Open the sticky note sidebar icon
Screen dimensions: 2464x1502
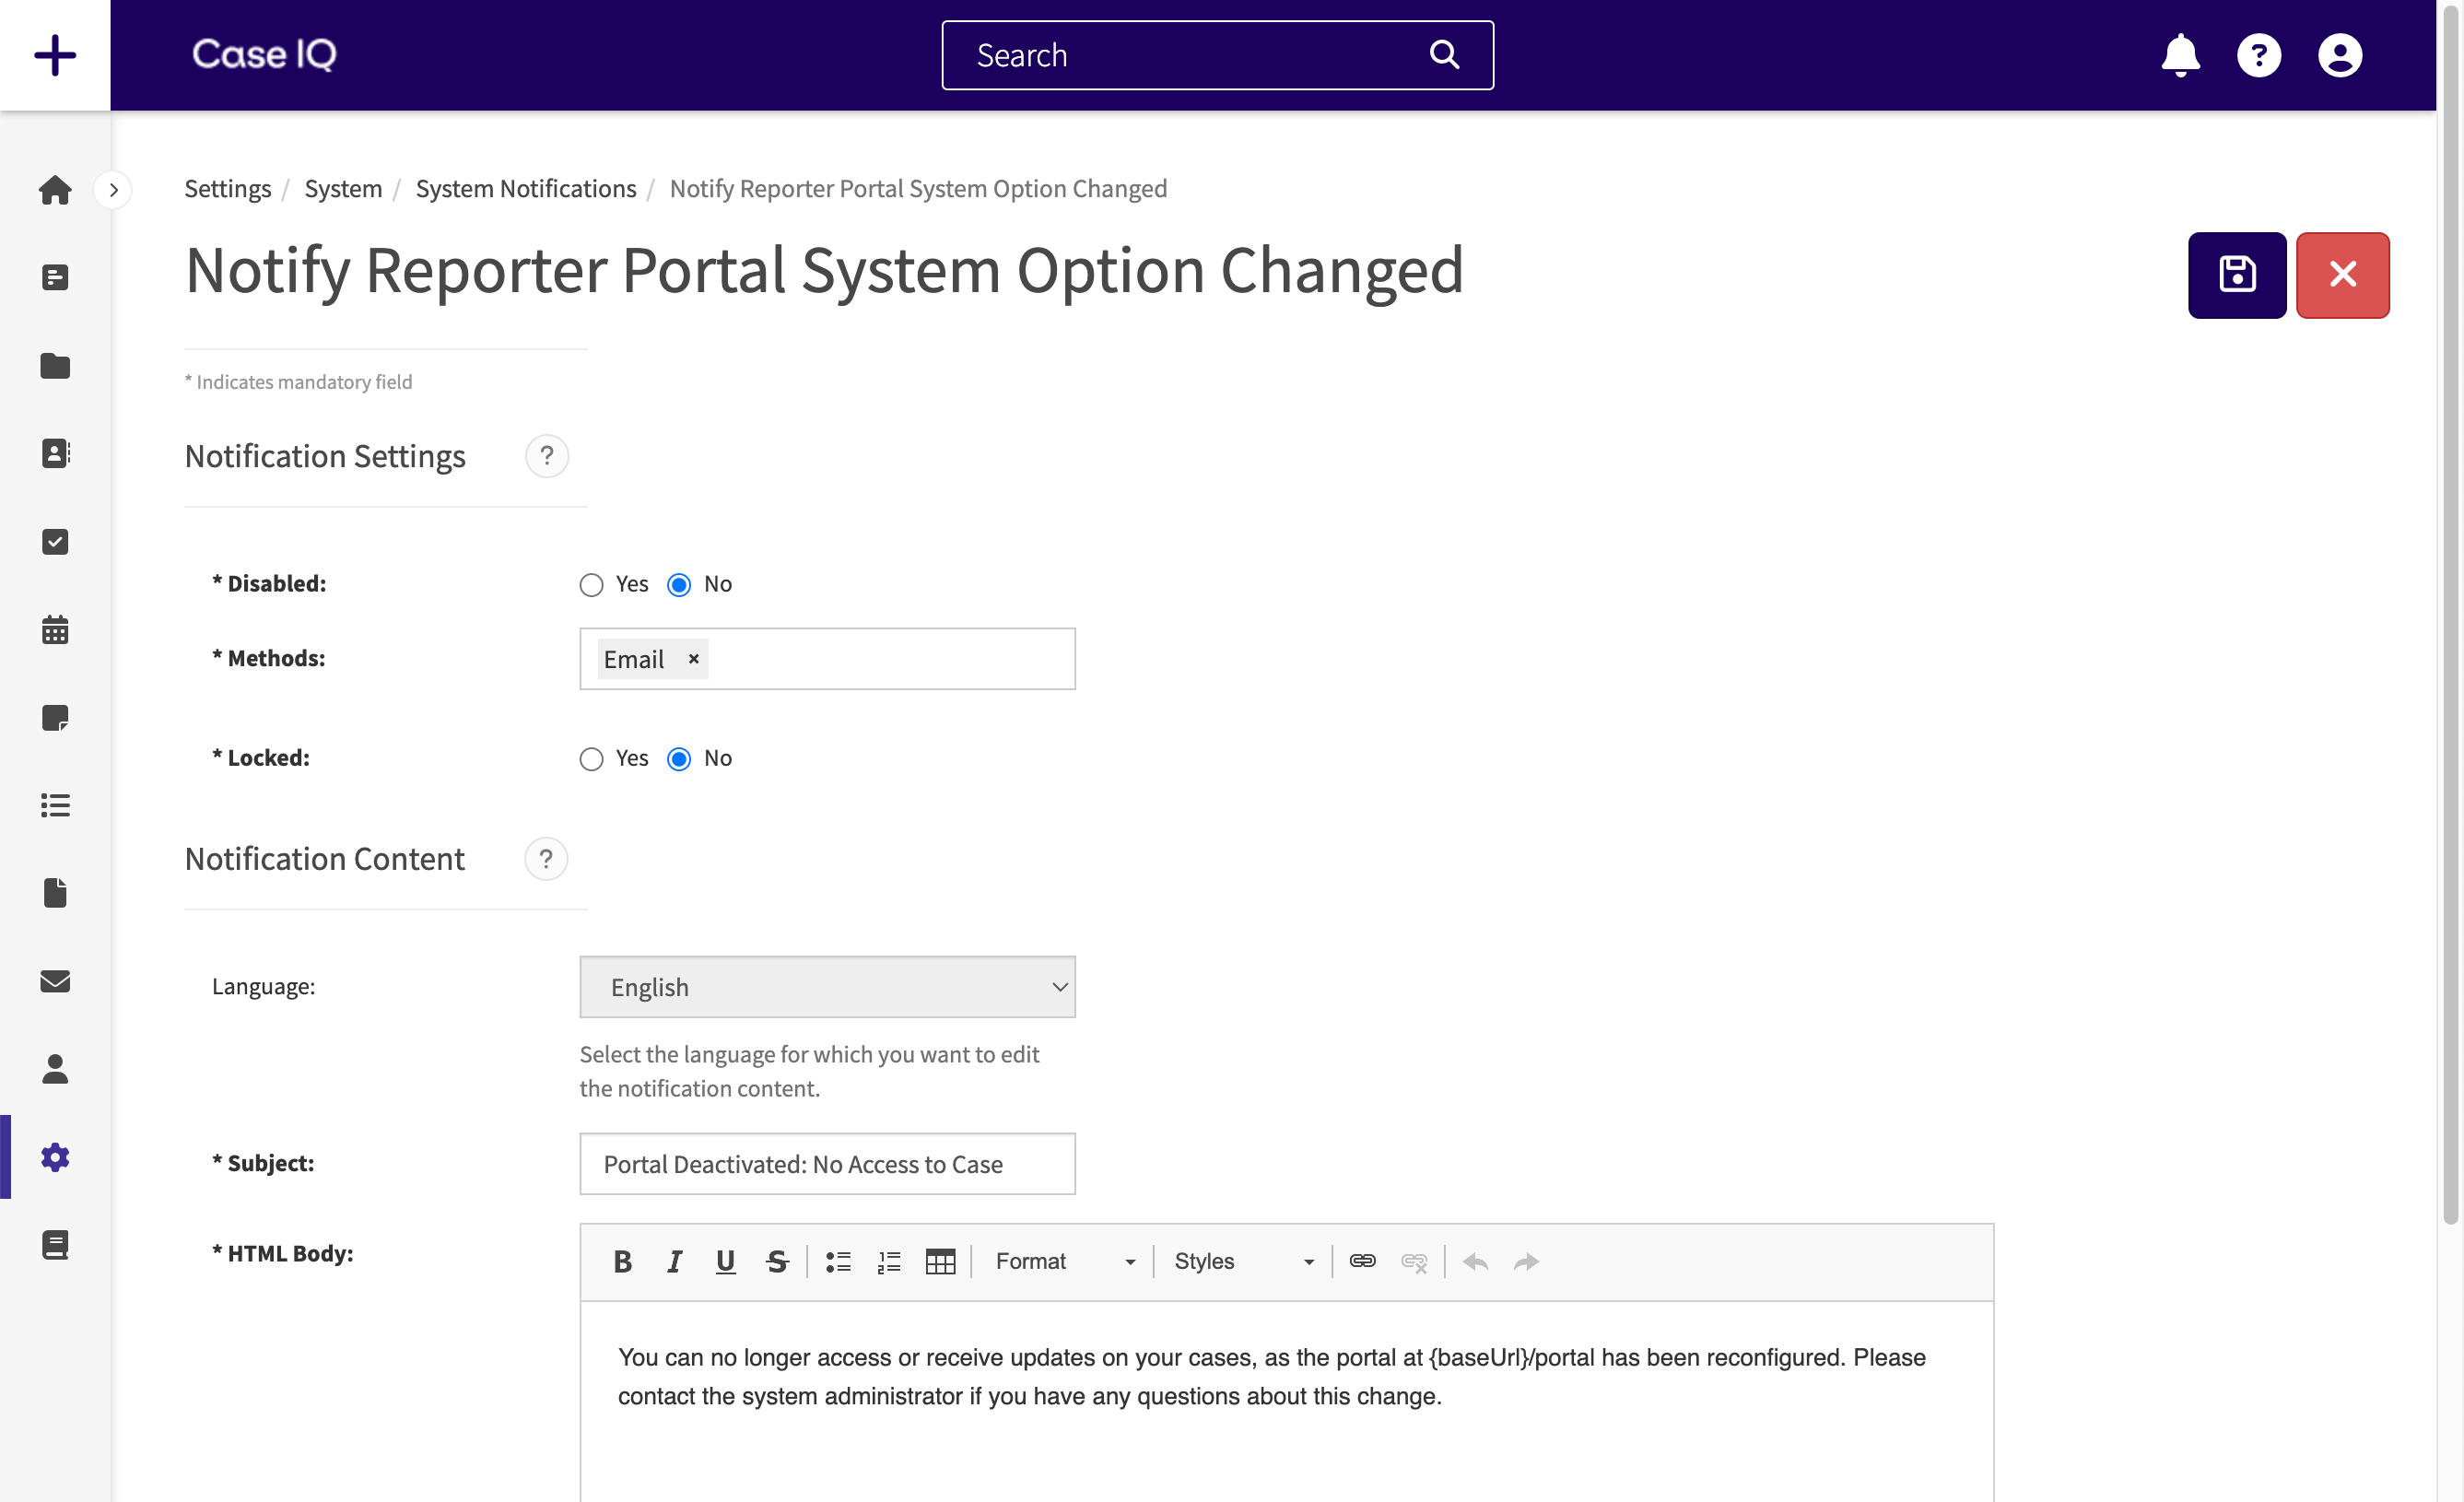(55, 718)
